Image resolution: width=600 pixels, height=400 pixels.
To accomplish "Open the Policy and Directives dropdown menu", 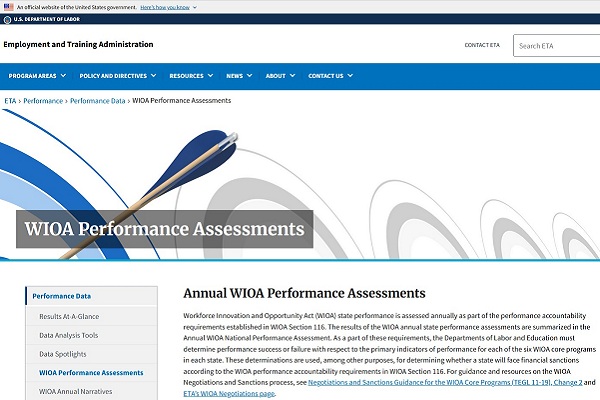I will [118, 76].
